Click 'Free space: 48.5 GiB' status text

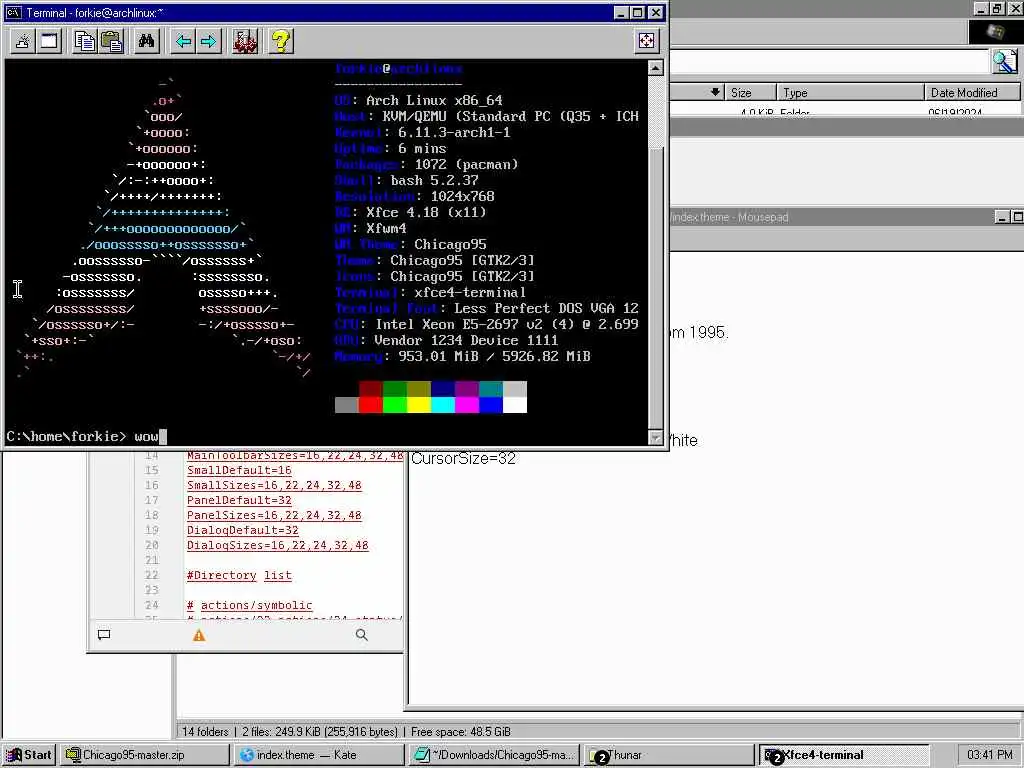(461, 731)
